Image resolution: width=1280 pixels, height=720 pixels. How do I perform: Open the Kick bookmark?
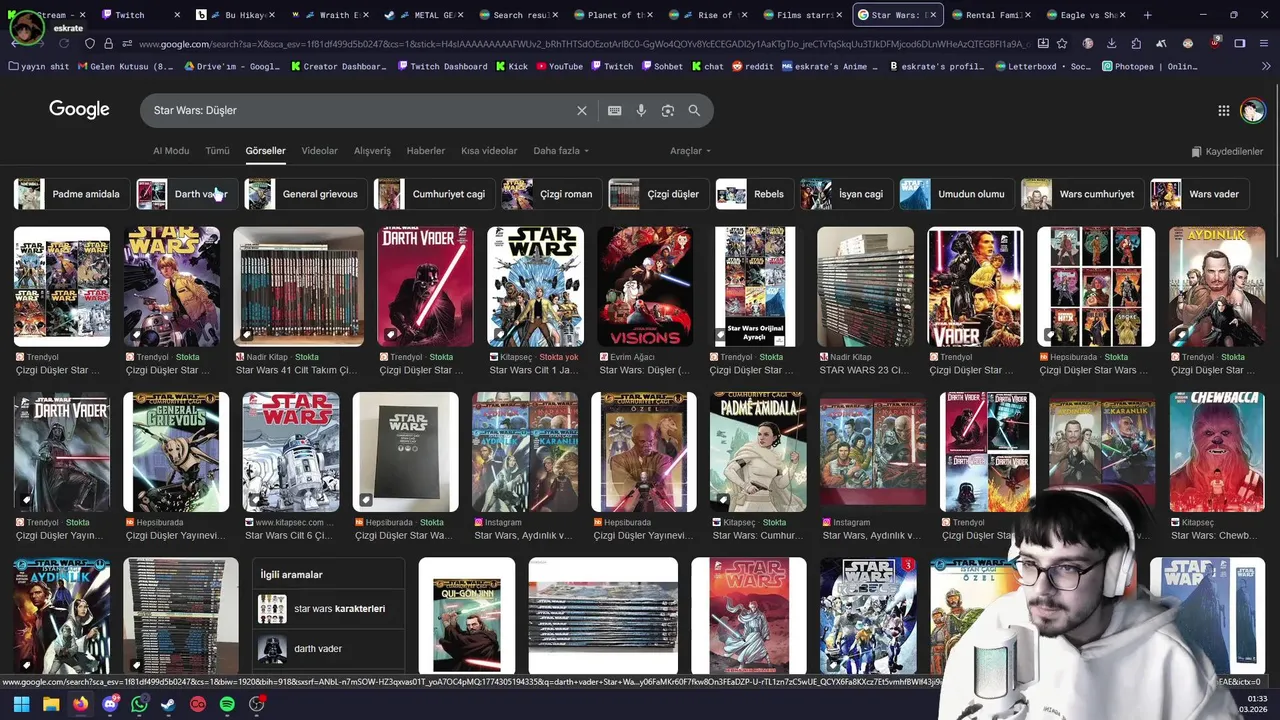tap(510, 66)
